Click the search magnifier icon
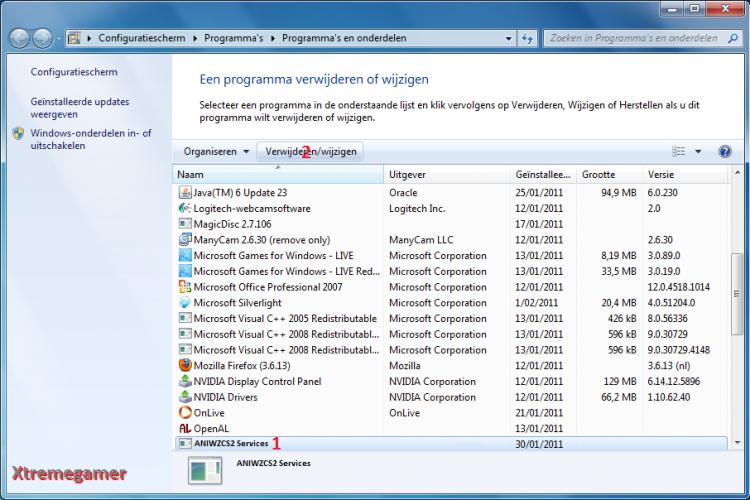Image resolution: width=750 pixels, height=500 pixels. (x=732, y=38)
